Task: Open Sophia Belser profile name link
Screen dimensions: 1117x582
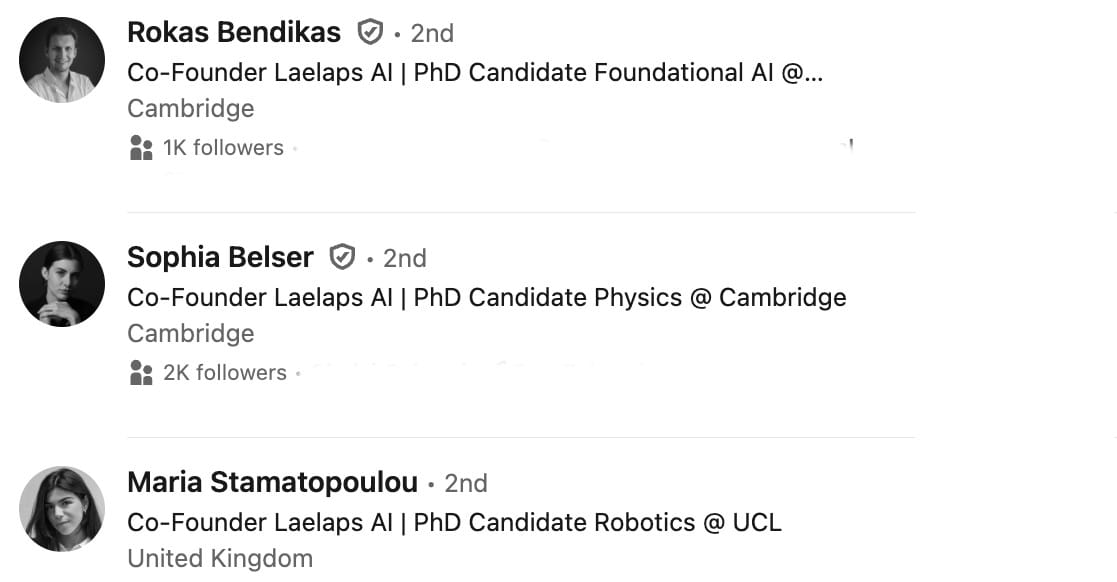Action: pyautogui.click(x=220, y=258)
